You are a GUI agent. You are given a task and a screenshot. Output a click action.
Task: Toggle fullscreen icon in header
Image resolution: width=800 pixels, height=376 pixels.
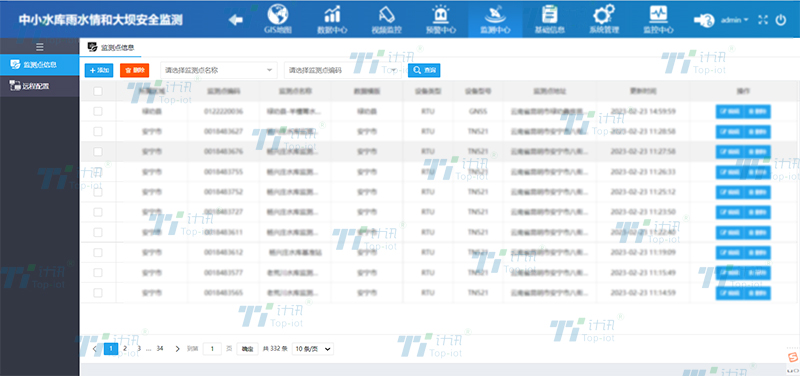[763, 20]
